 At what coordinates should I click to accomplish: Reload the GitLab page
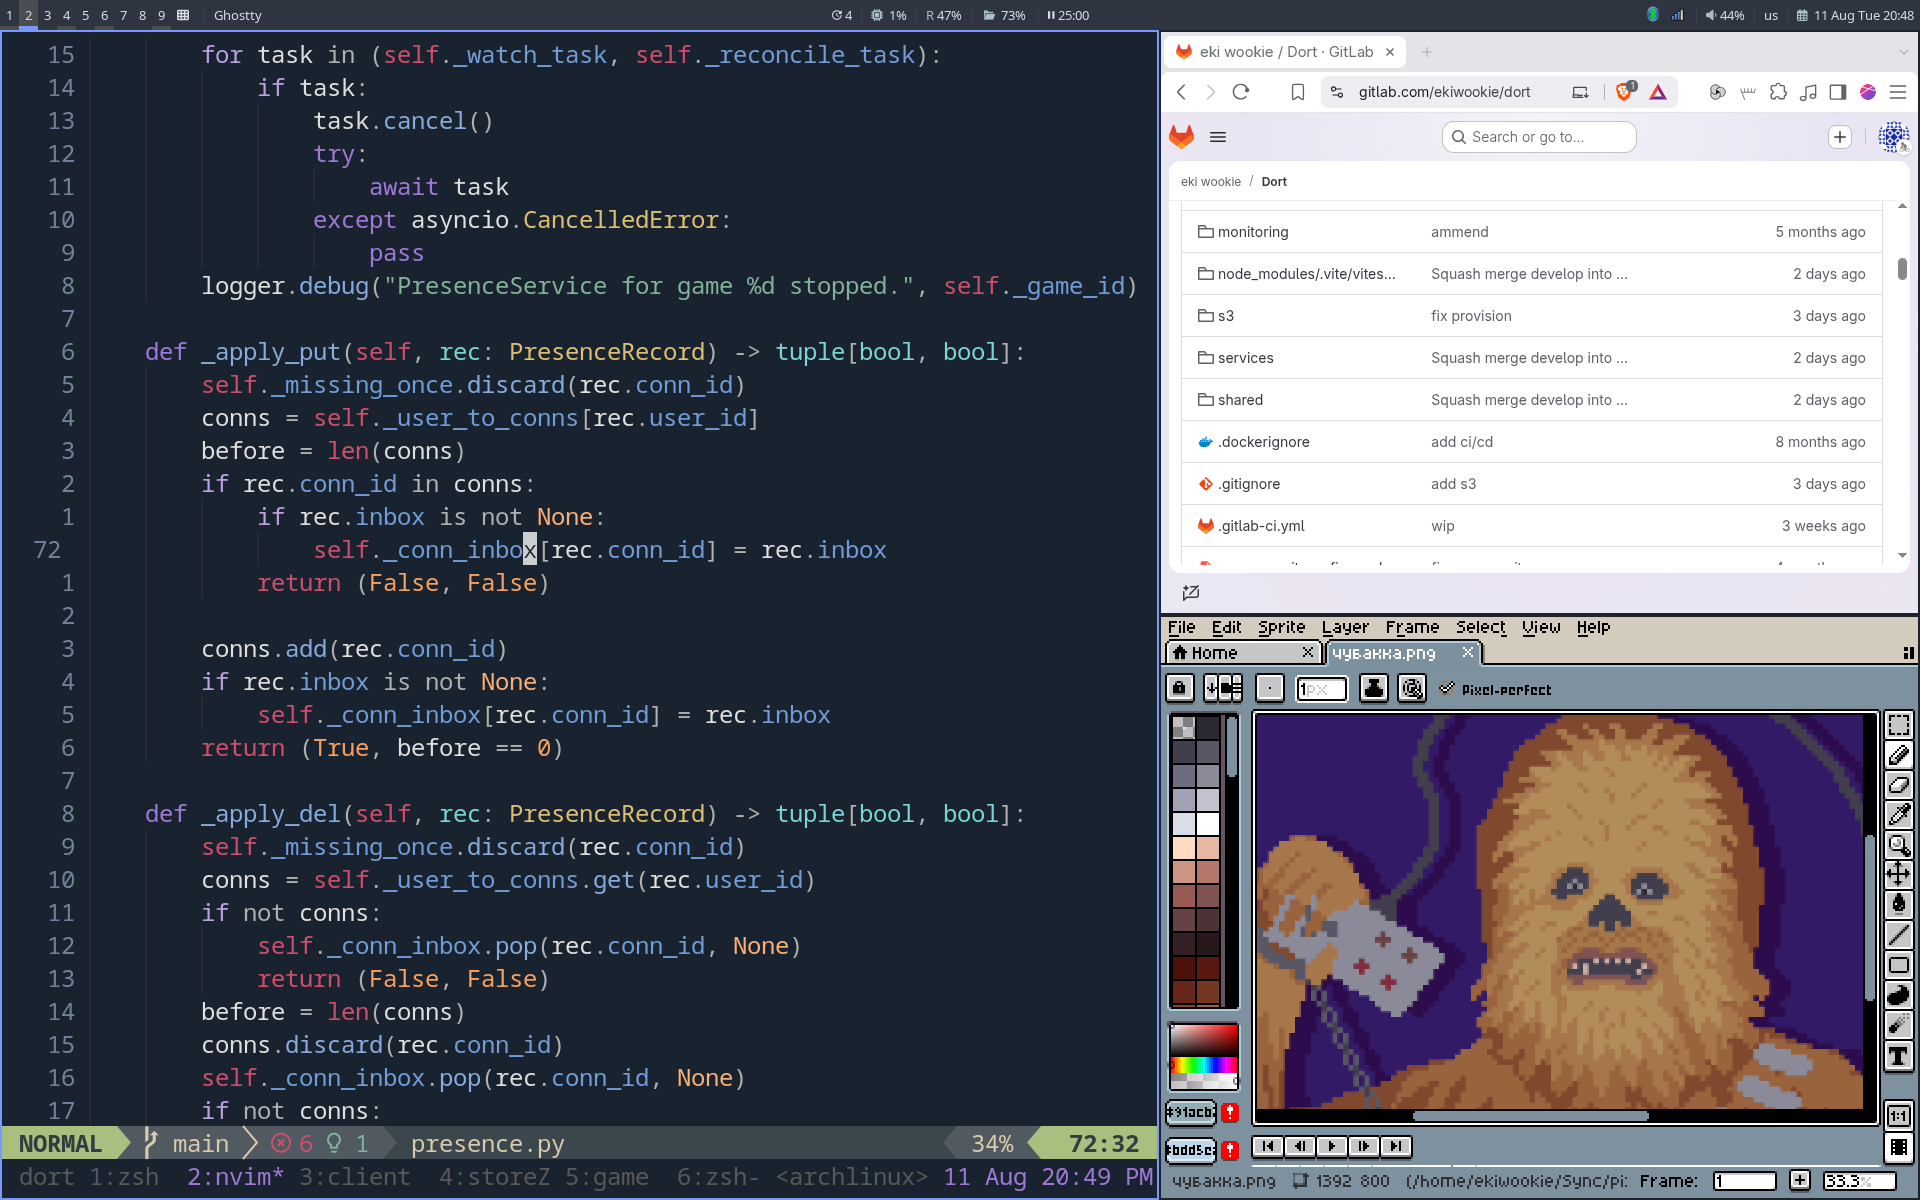[x=1241, y=92]
